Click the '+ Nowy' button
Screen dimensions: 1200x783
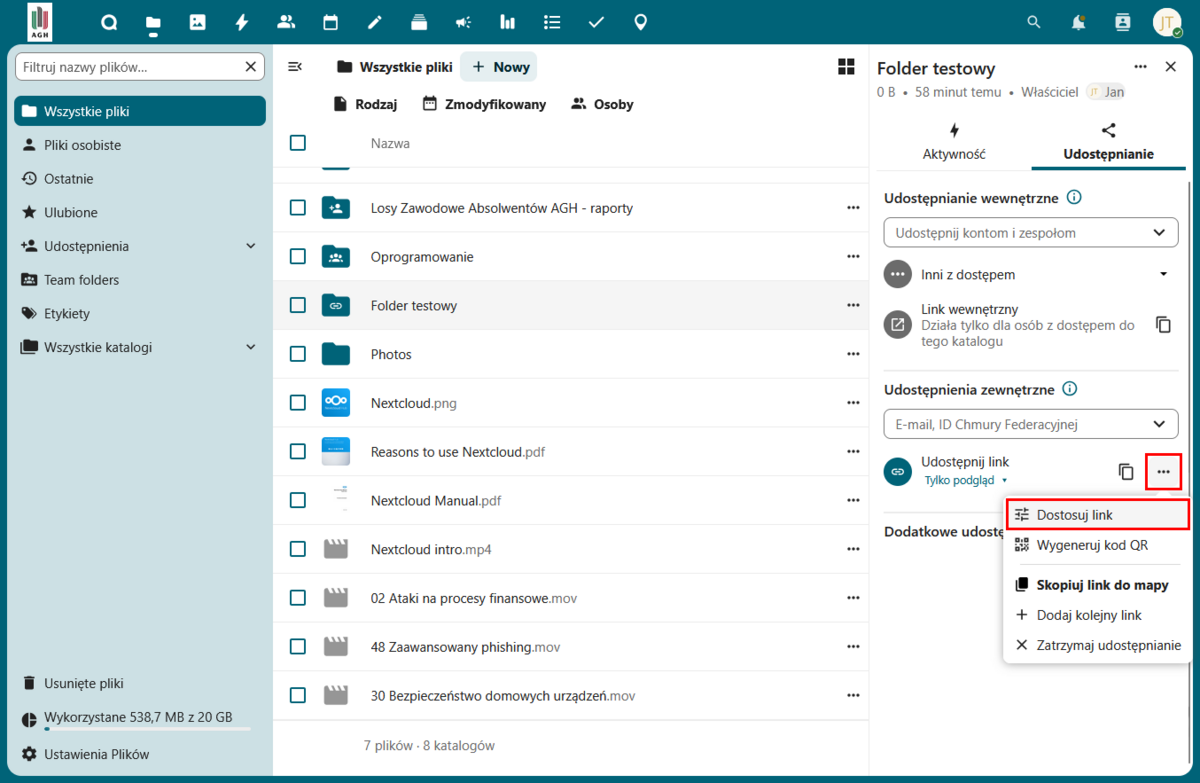(500, 67)
